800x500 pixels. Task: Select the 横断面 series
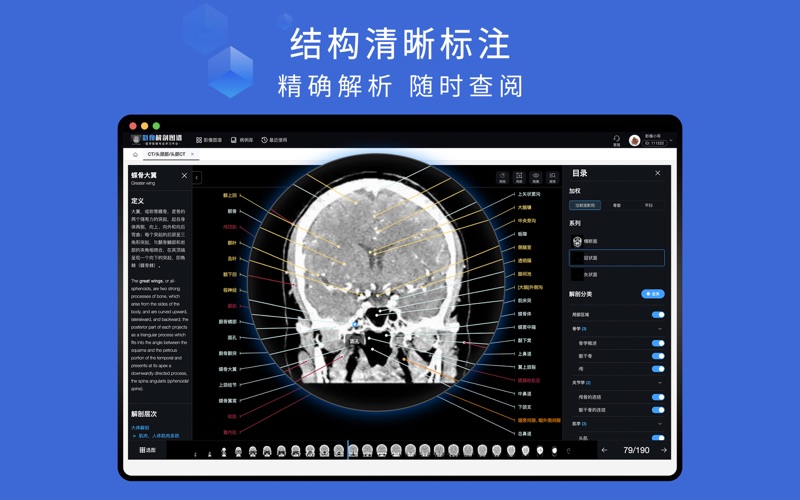click(616, 241)
